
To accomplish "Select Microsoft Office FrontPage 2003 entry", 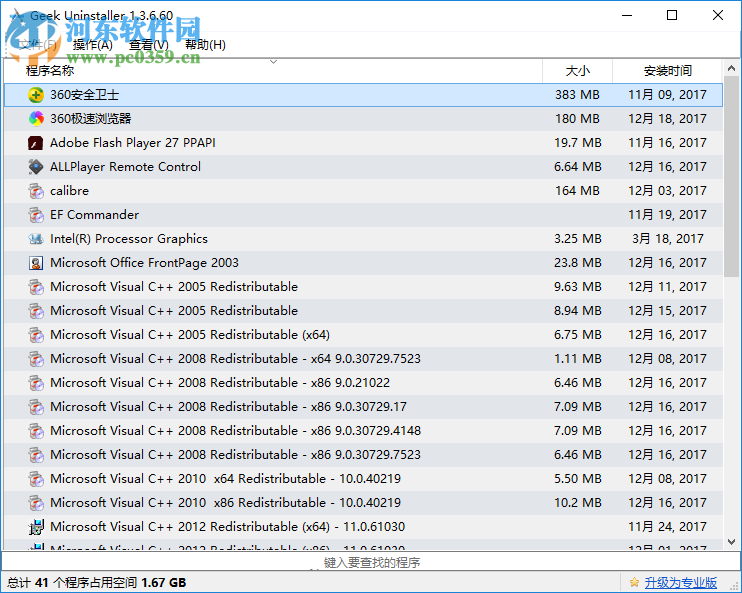I will [x=144, y=263].
